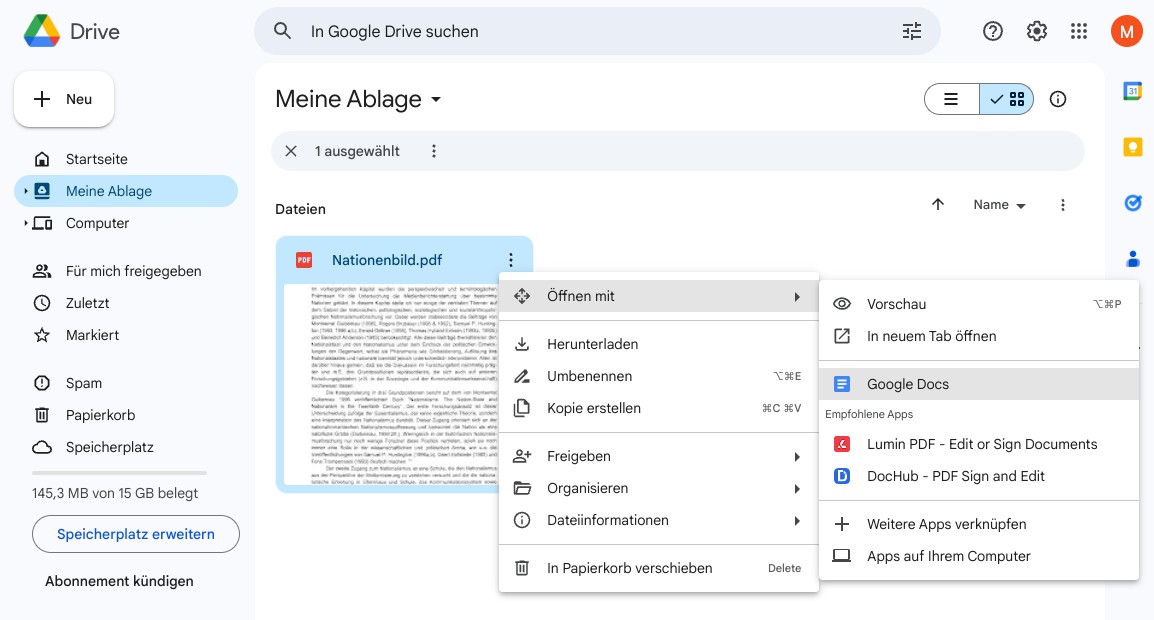Open with Lumin PDF app
The height and width of the screenshot is (620, 1154).
pos(978,444)
